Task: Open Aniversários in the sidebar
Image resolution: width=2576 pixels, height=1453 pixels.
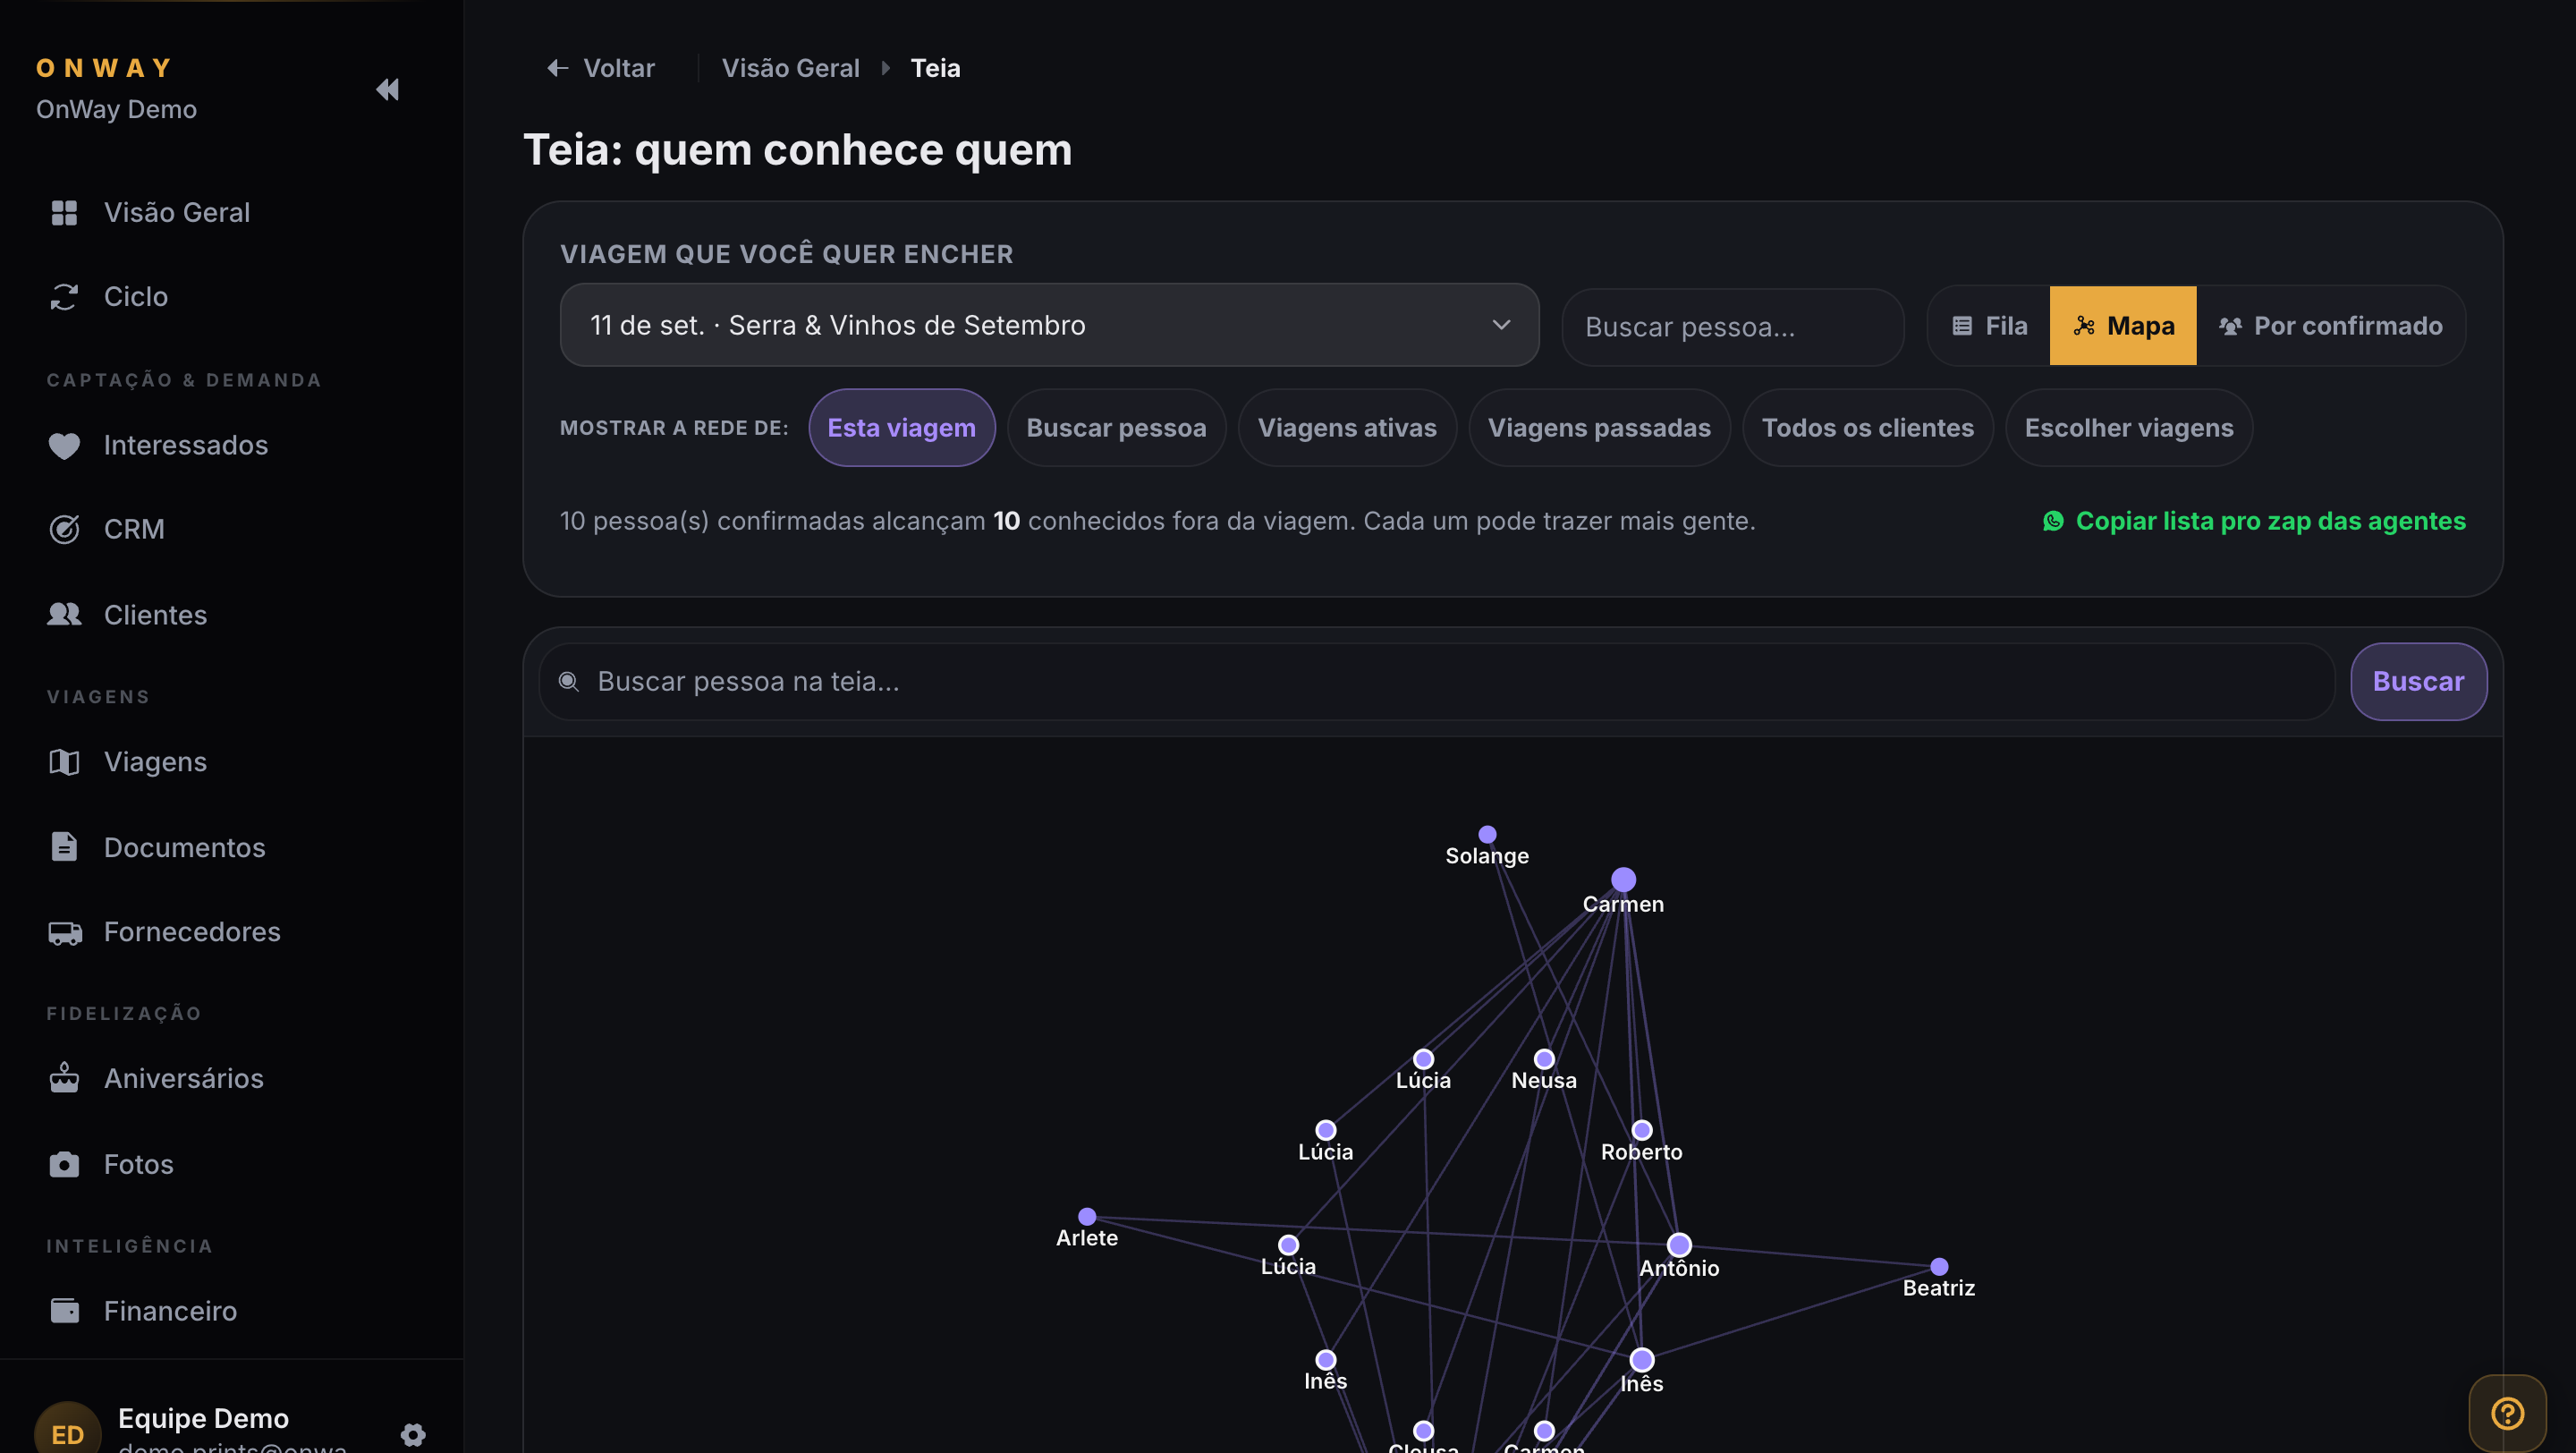Action: coord(184,1078)
